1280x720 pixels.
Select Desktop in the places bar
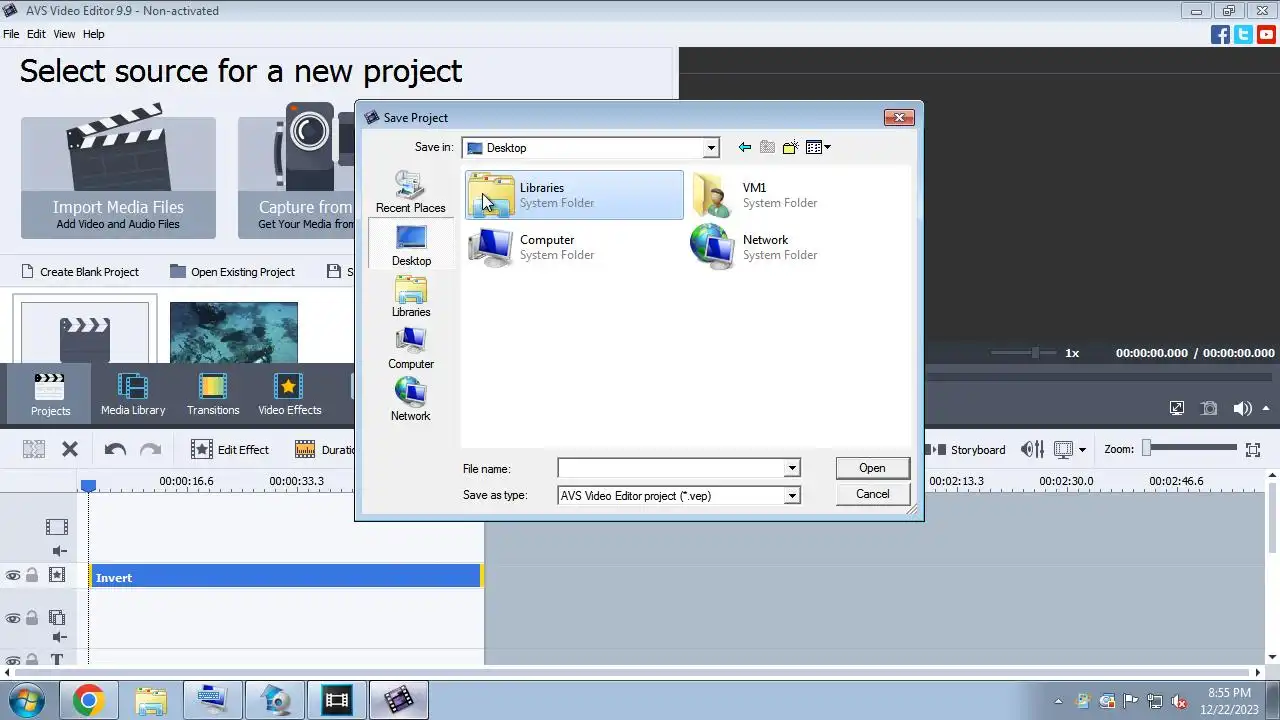(x=411, y=245)
